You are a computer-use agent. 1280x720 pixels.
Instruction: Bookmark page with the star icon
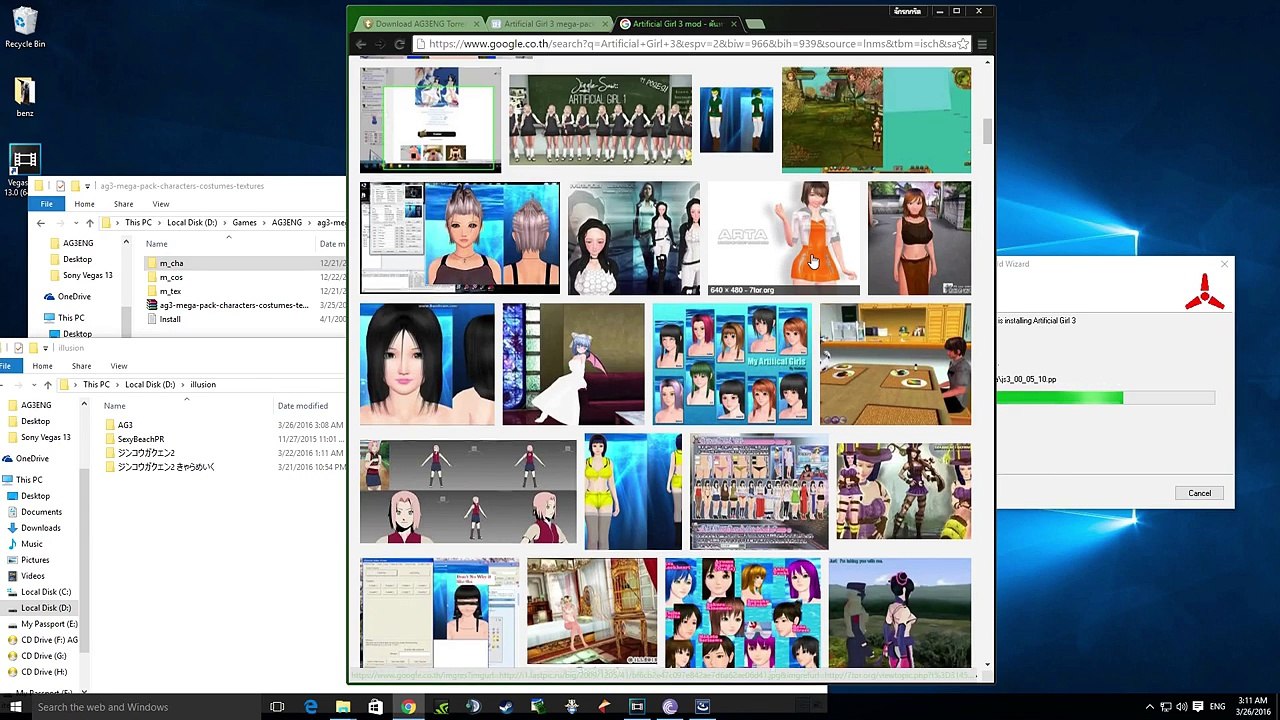click(x=963, y=44)
